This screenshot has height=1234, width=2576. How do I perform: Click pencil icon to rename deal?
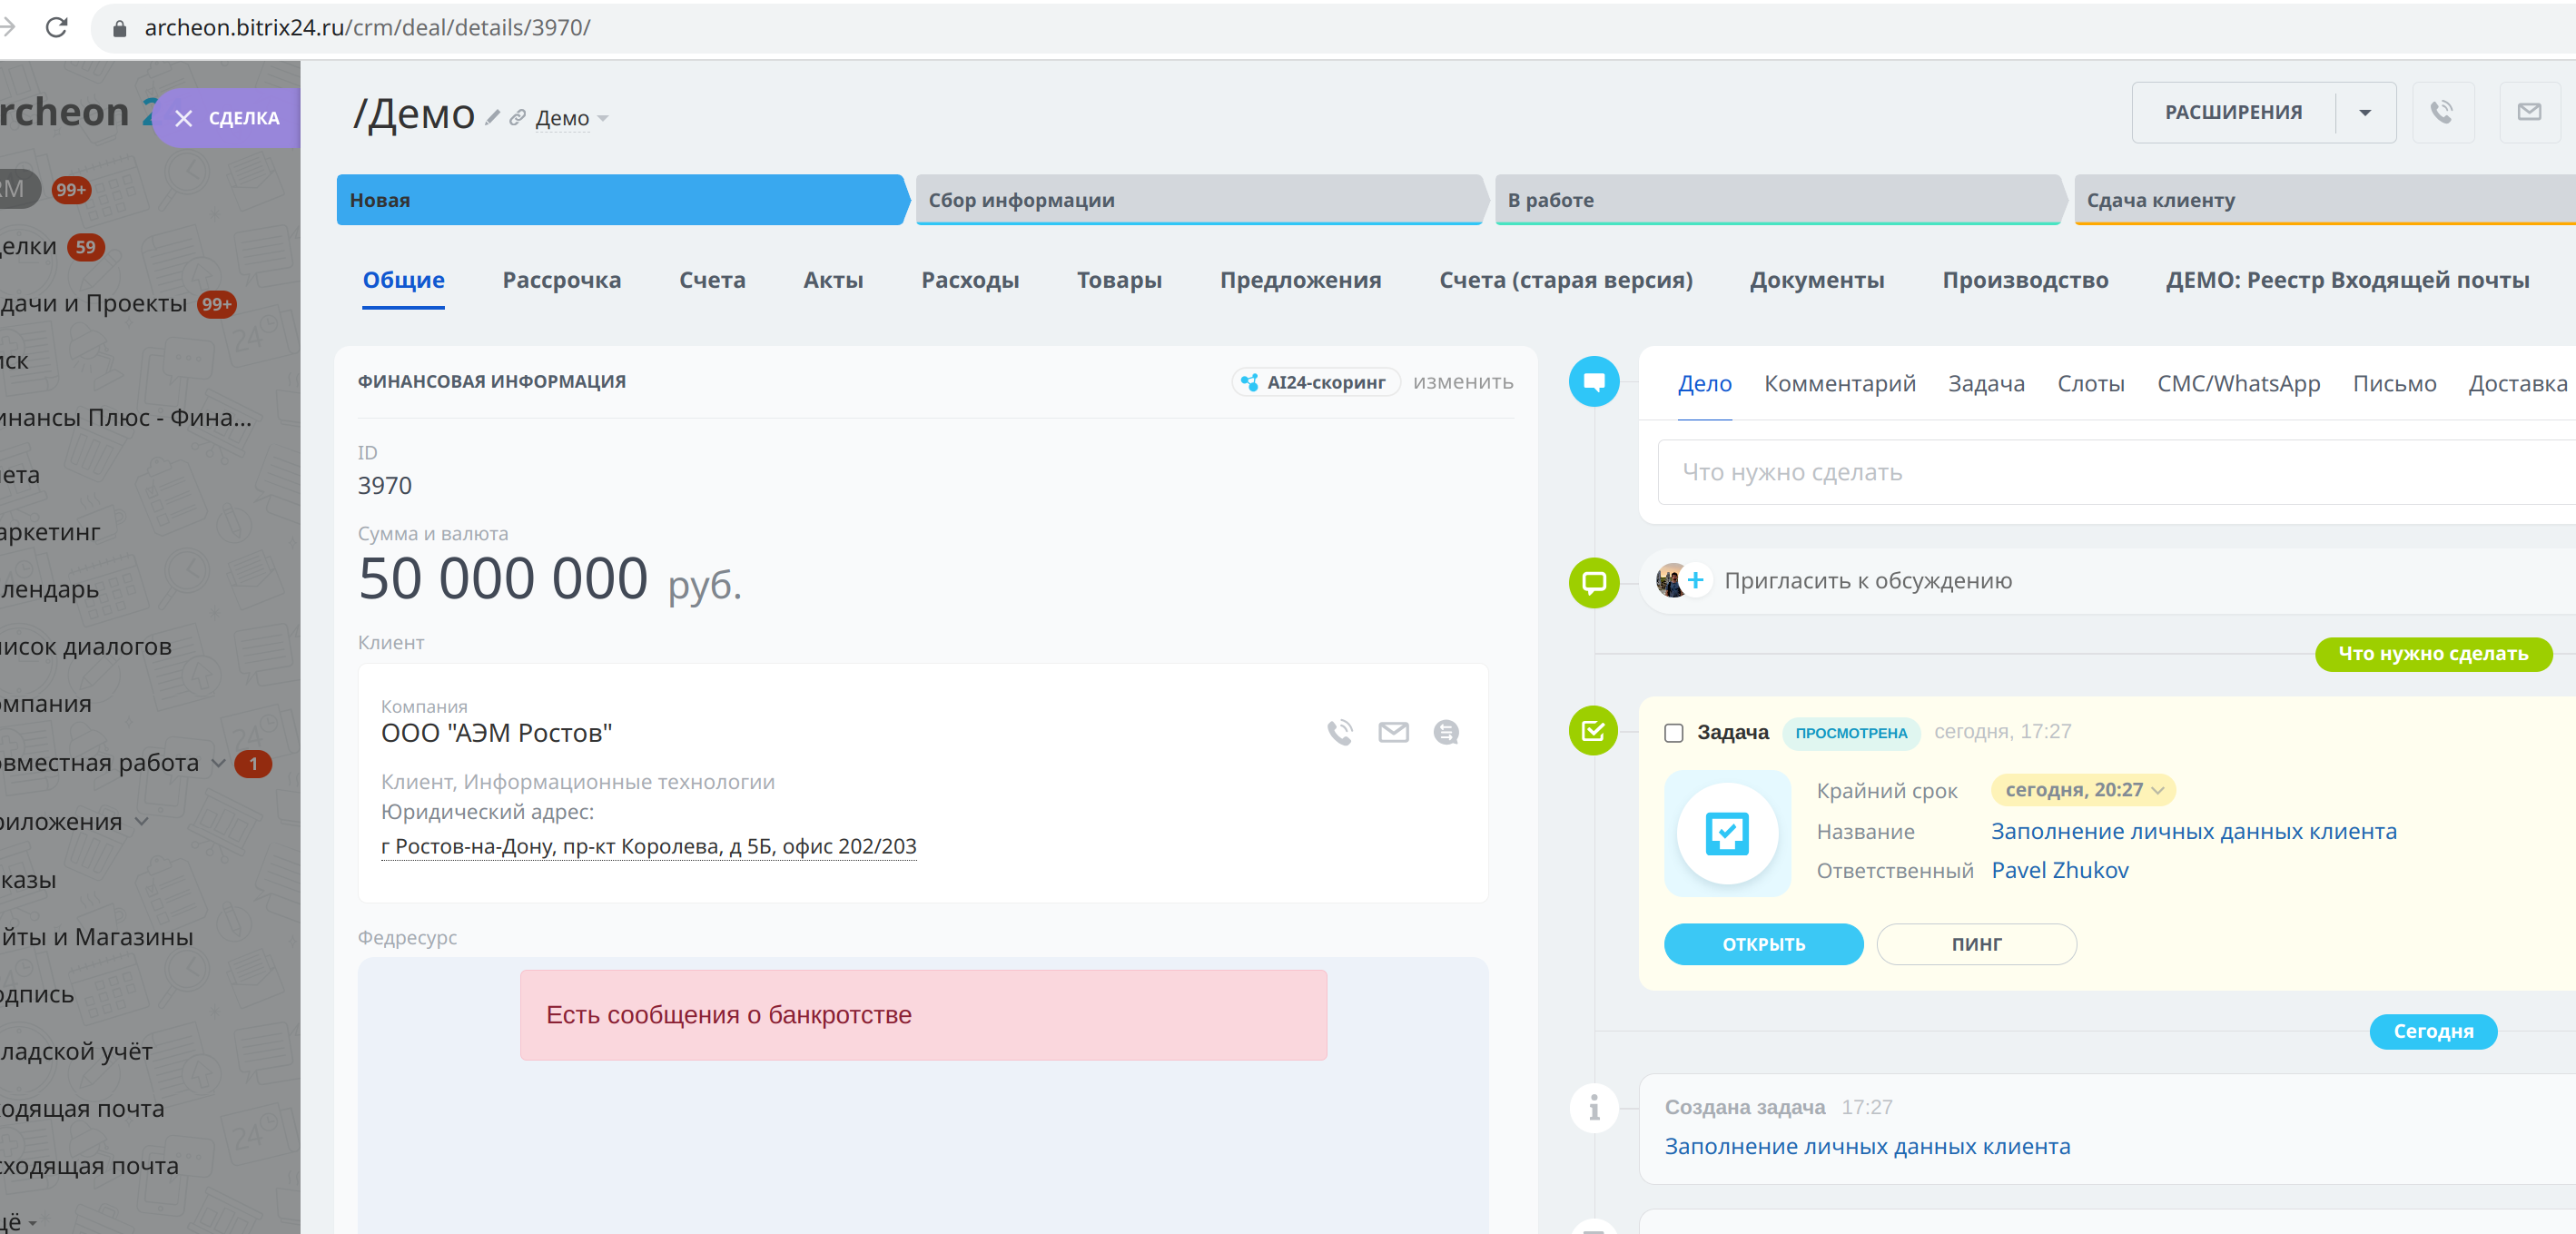pos(492,118)
